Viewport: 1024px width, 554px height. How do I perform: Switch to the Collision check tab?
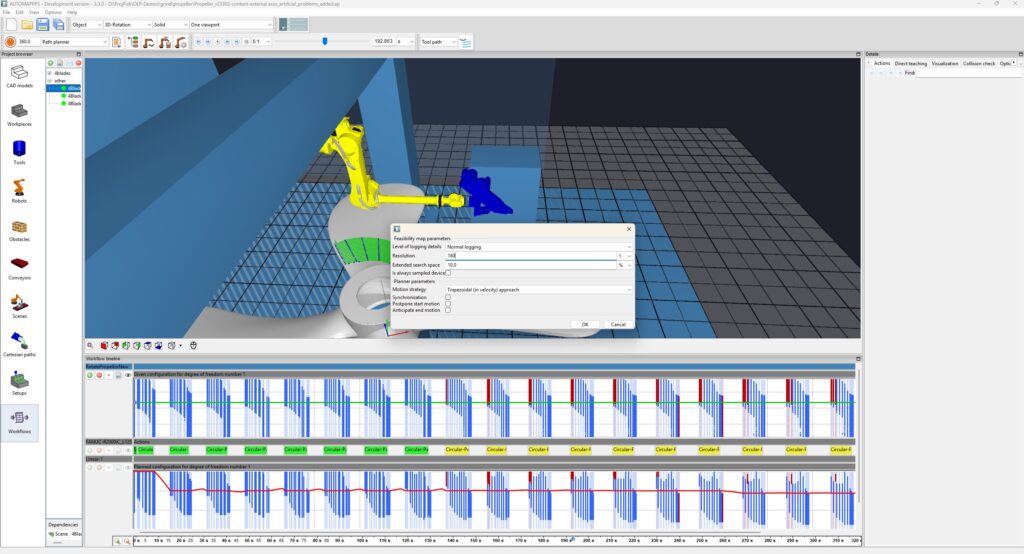click(978, 63)
